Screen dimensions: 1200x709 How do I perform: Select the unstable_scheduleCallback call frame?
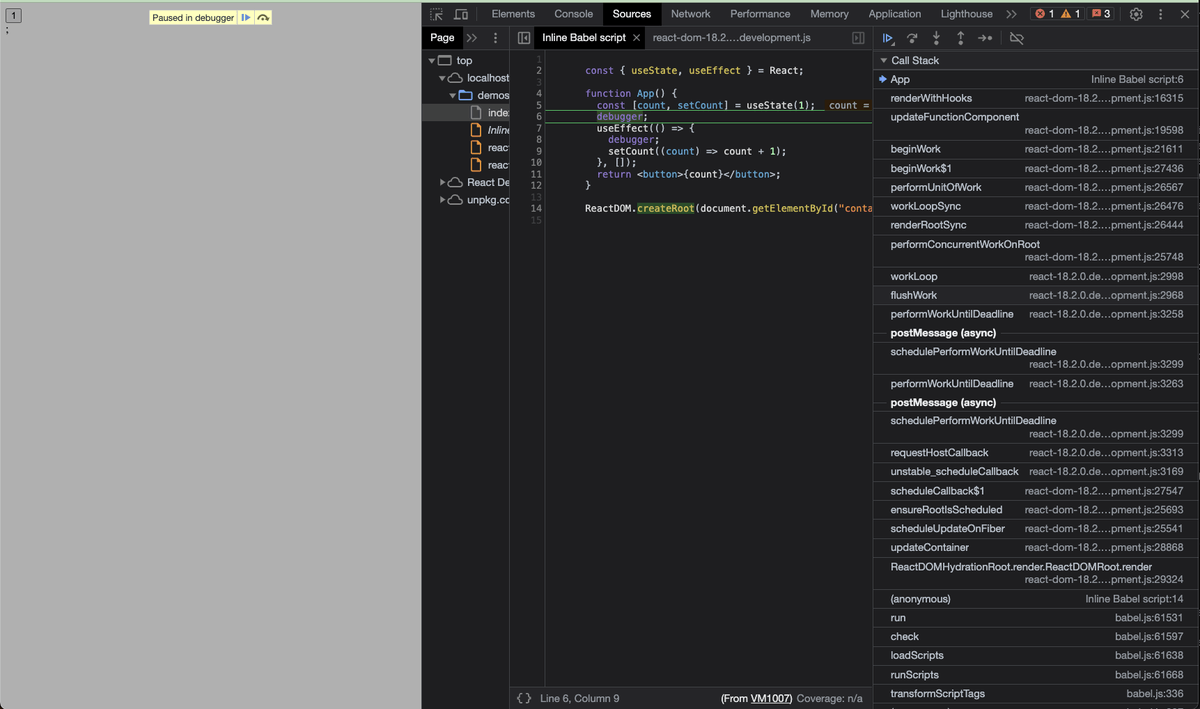tap(1036, 471)
